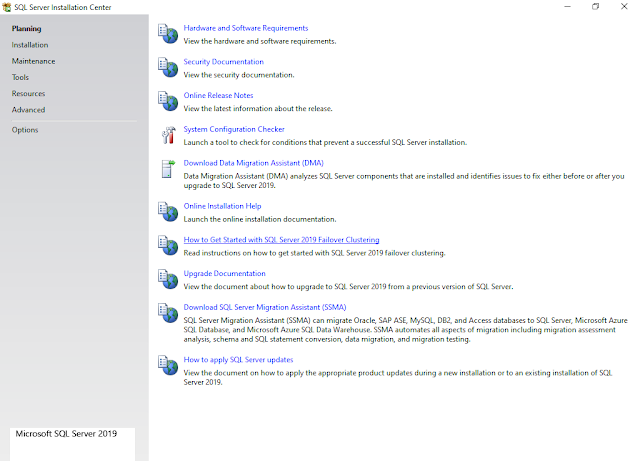Click the 'Read instructions on how to get started' description
Screen dimensions: 640x461
point(314,253)
